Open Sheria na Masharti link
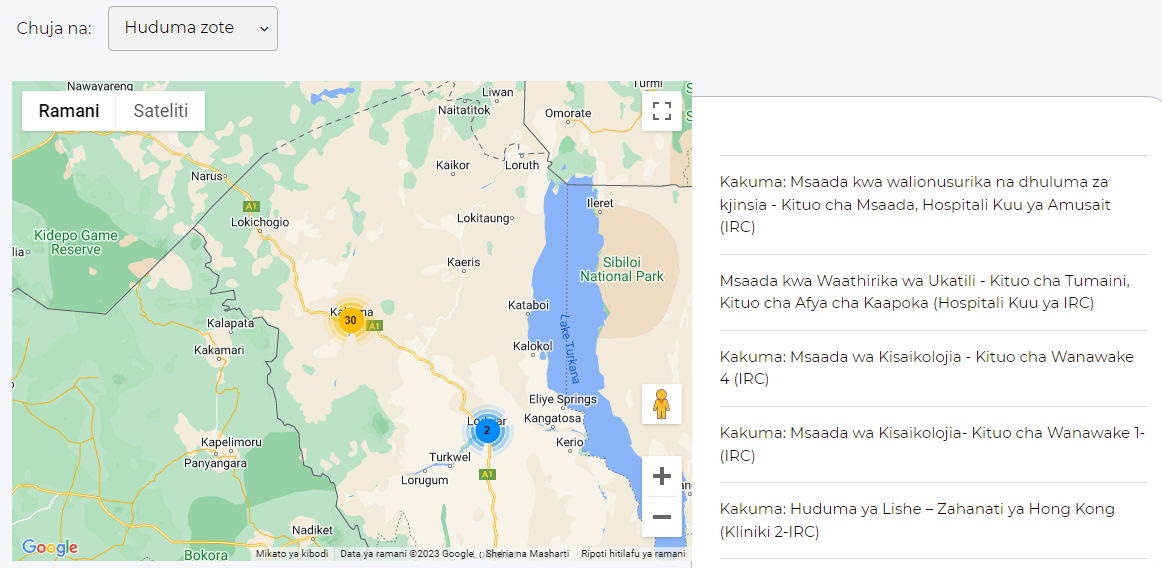Viewport: 1162px width, 568px height. (528, 554)
